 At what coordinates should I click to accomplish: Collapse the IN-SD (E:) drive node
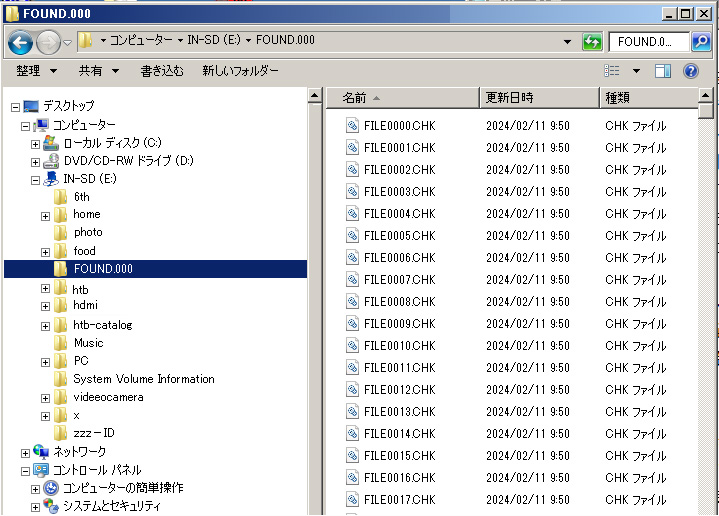click(35, 180)
